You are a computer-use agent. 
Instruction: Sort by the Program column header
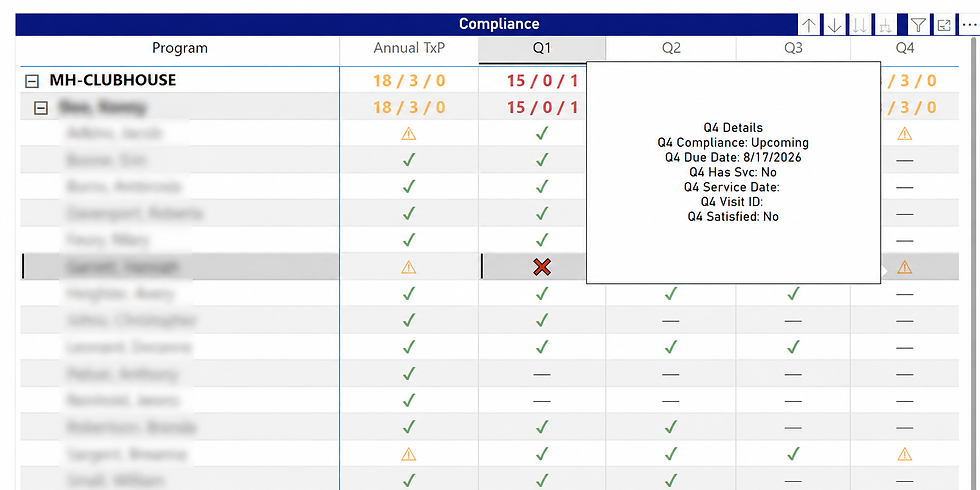(180, 48)
